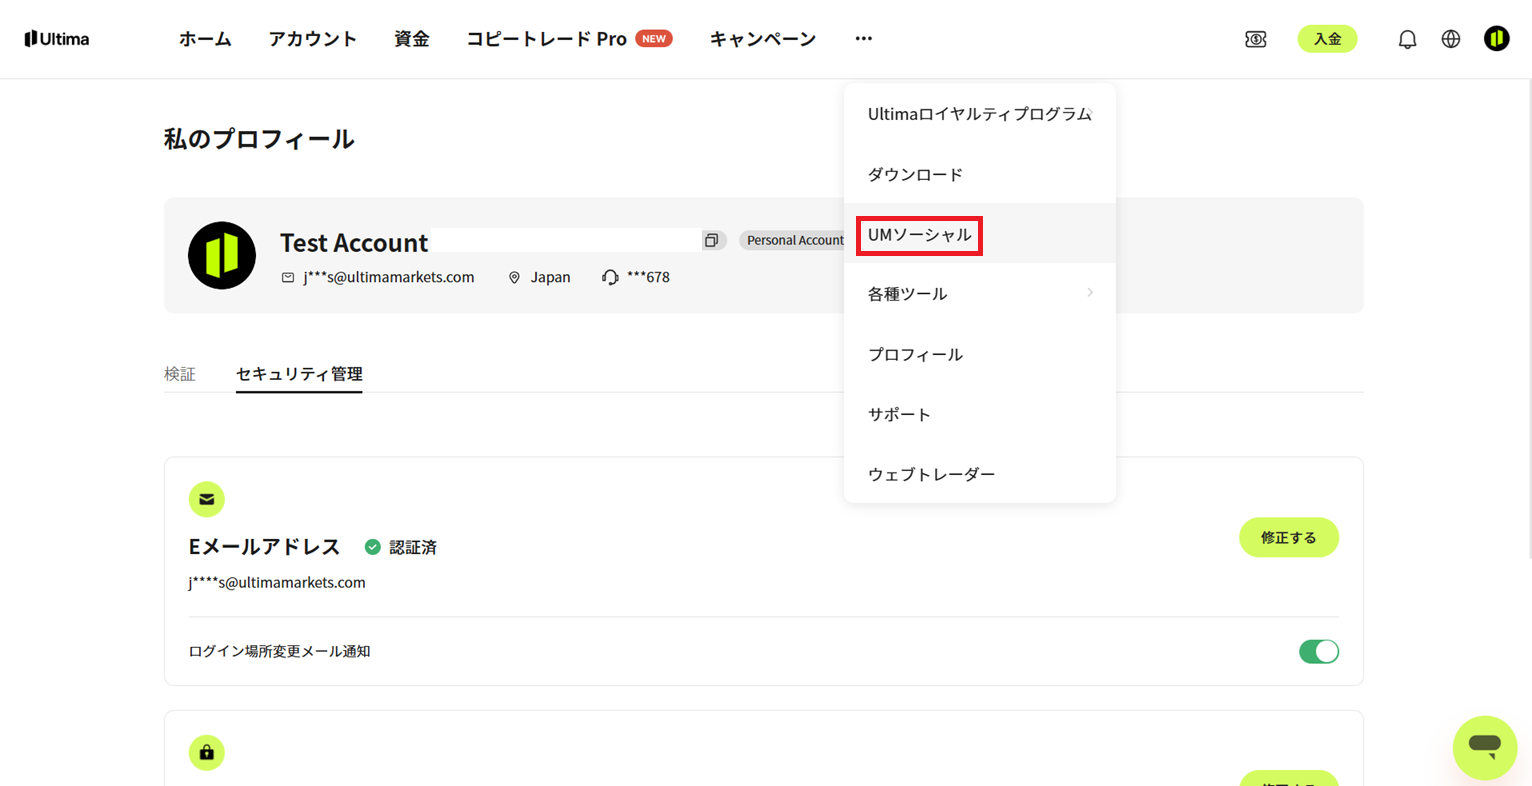Click 修正する button for Eメールアドレス
This screenshot has height=786, width=1532.
coord(1289,537)
